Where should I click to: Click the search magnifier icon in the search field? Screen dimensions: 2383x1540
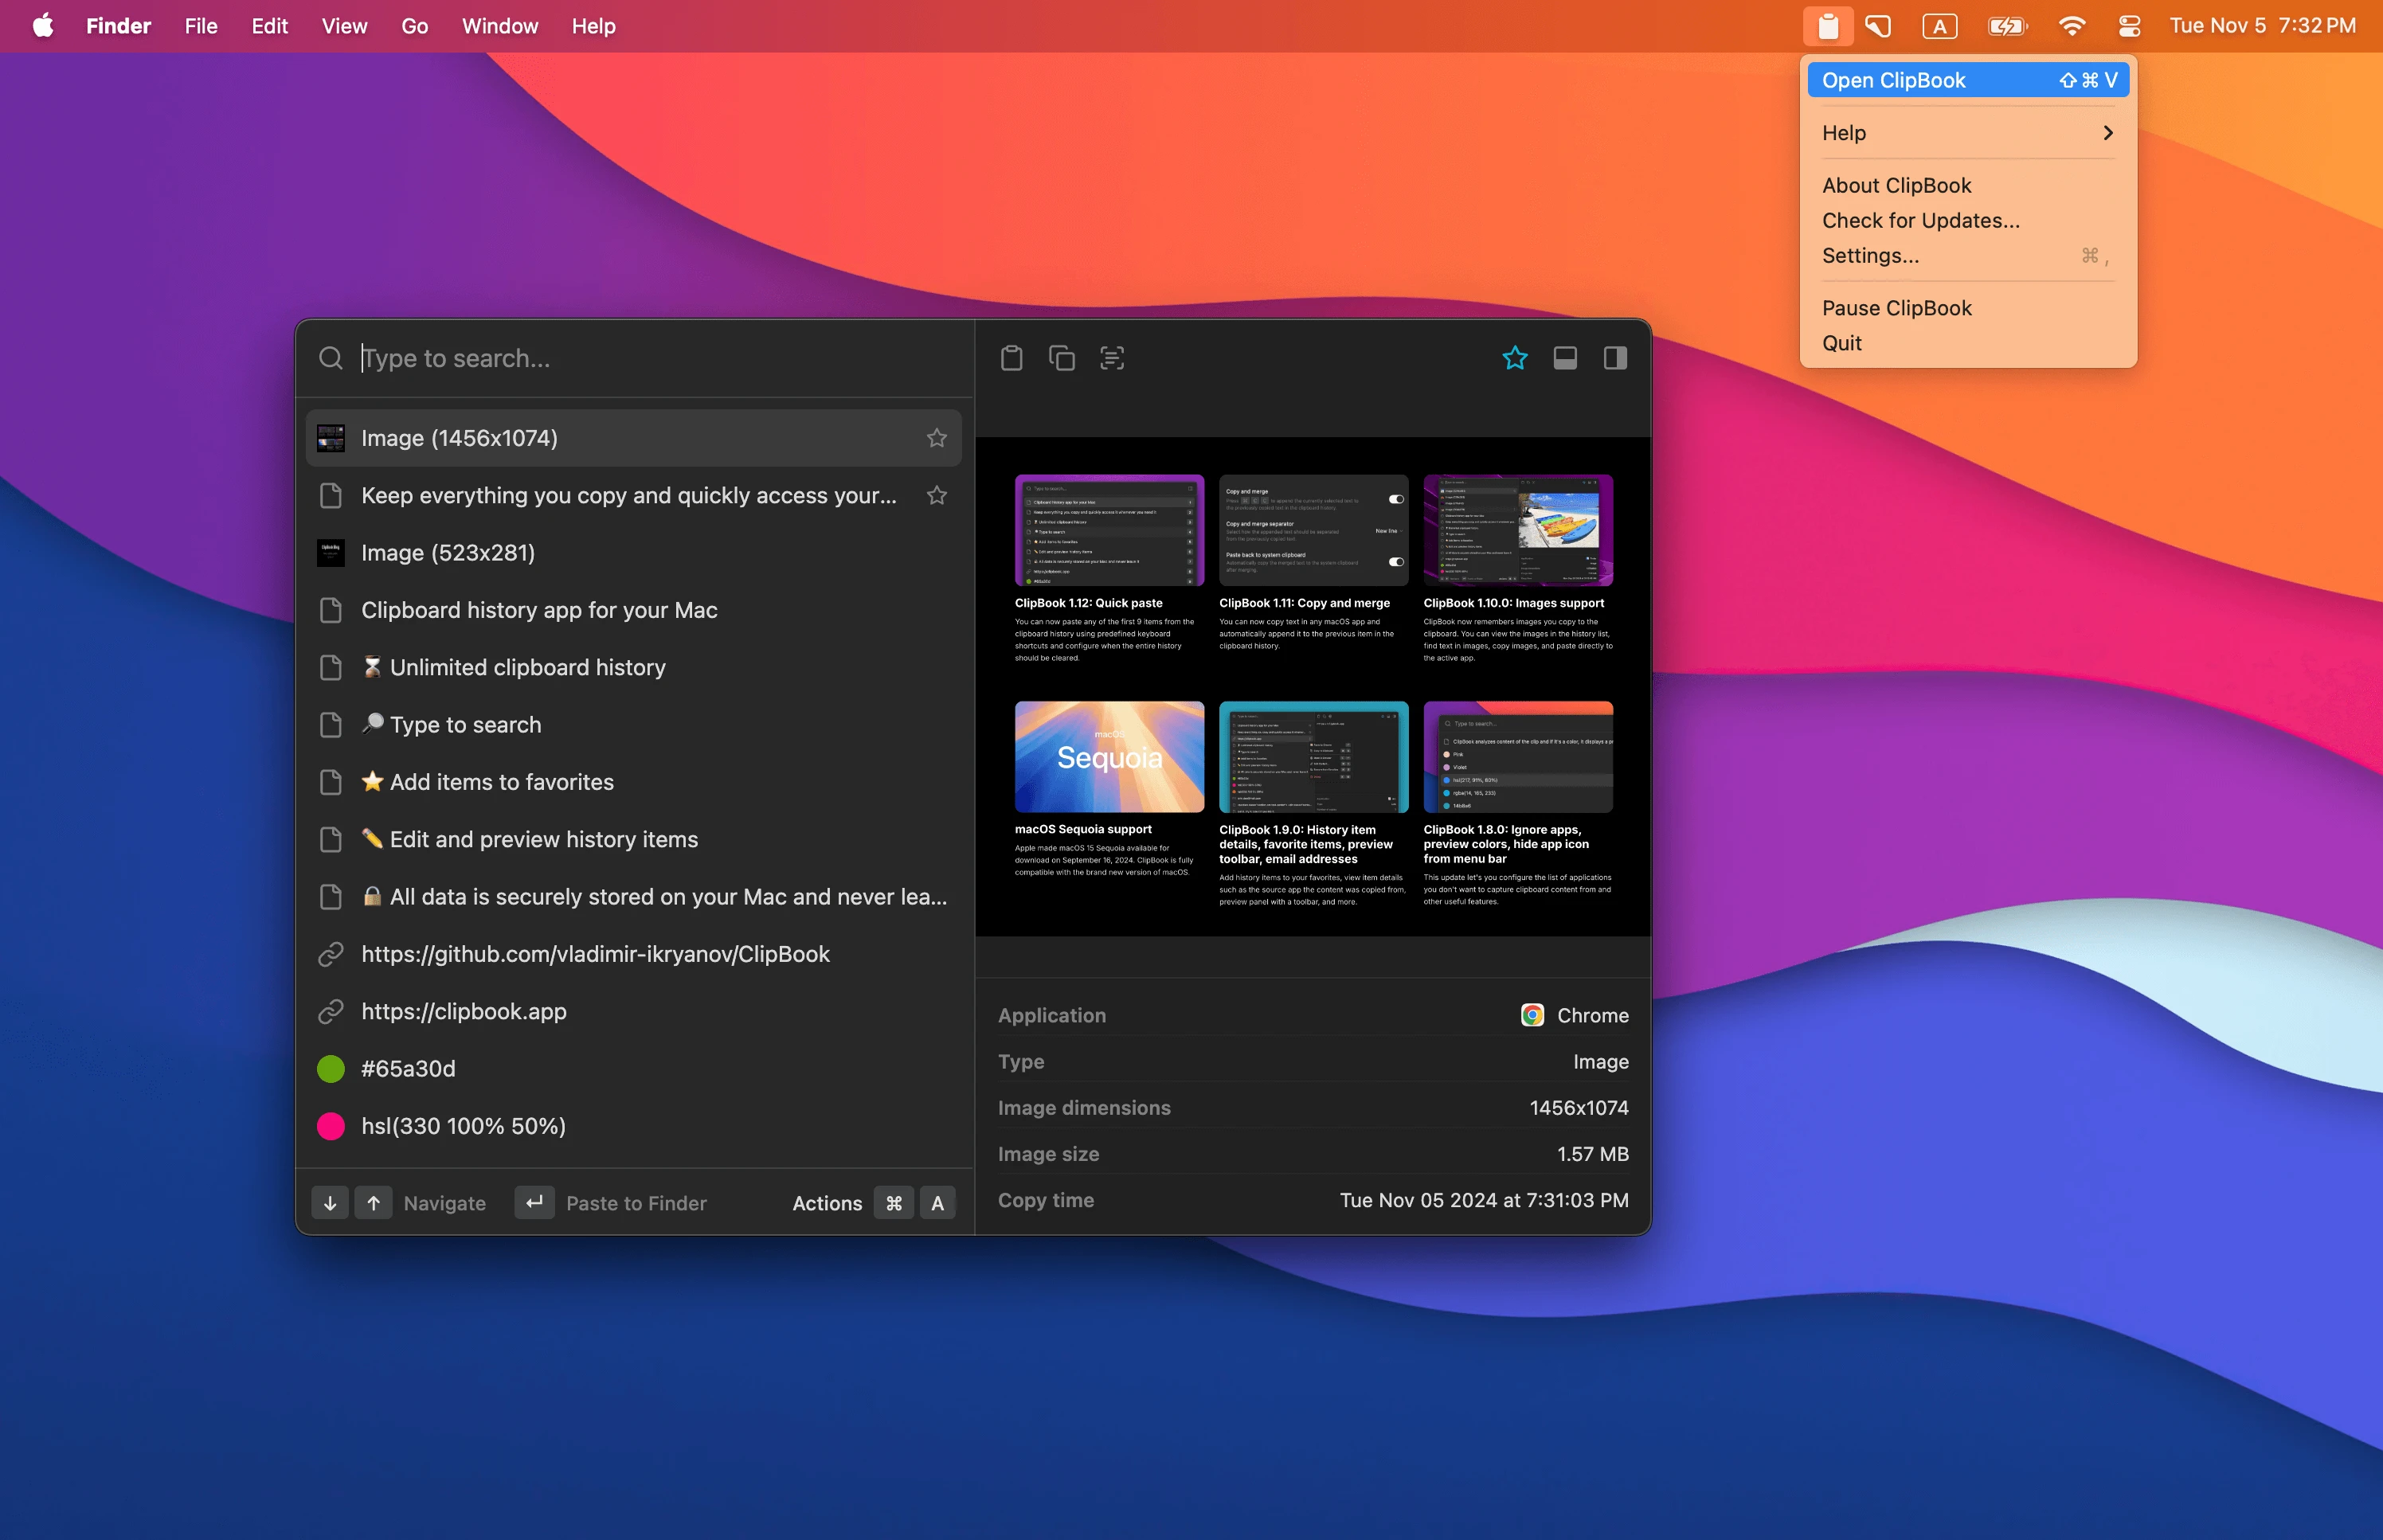(x=331, y=358)
